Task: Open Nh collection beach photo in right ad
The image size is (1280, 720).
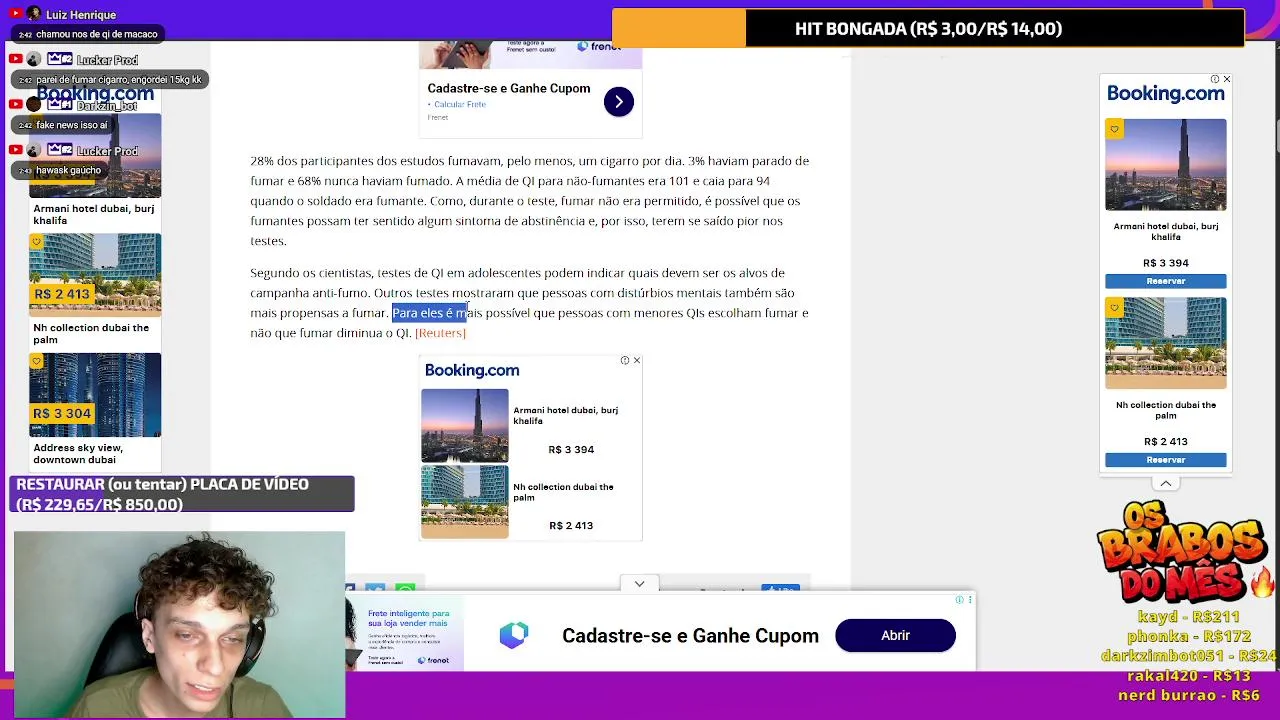Action: pos(1166,343)
